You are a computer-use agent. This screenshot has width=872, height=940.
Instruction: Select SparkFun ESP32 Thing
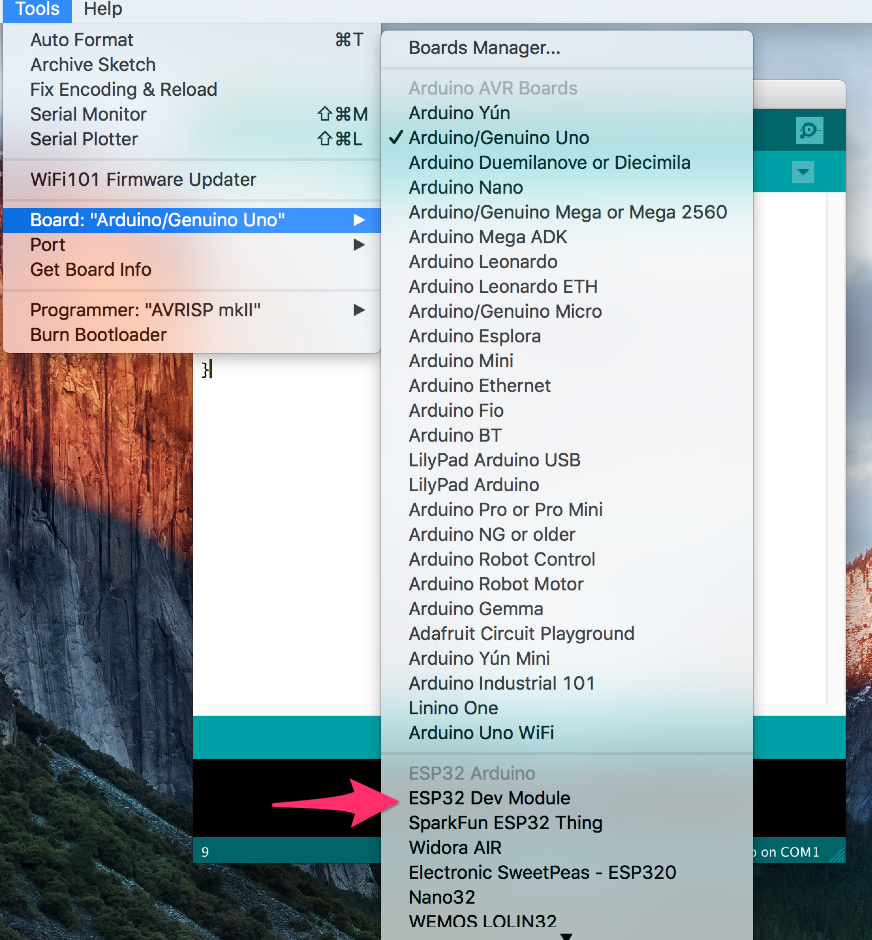coord(567,822)
